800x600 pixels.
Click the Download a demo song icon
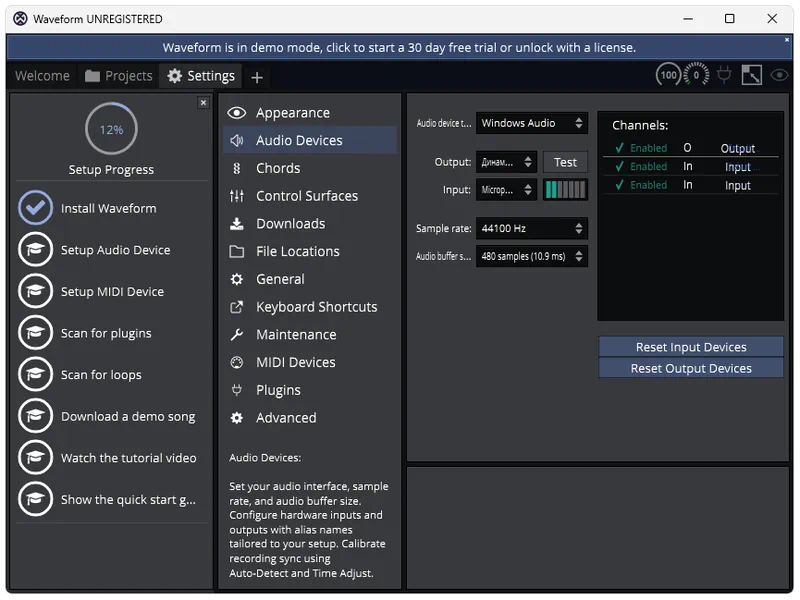click(35, 416)
